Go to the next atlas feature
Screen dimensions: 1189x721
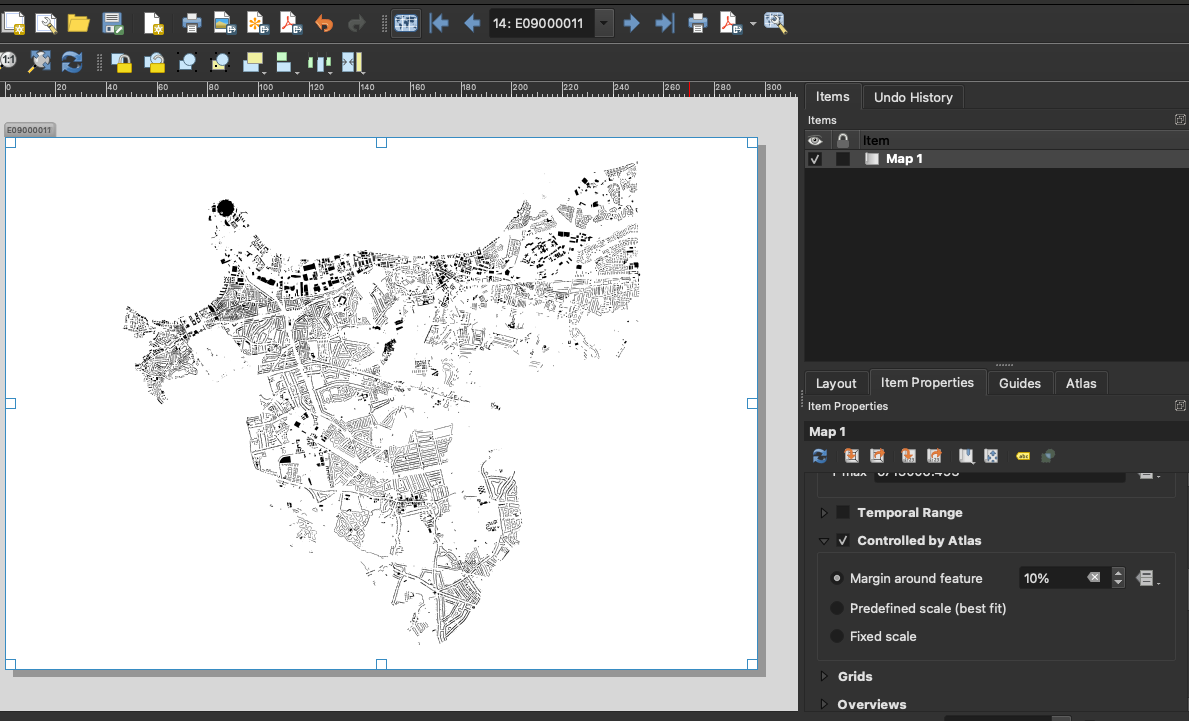pos(631,22)
